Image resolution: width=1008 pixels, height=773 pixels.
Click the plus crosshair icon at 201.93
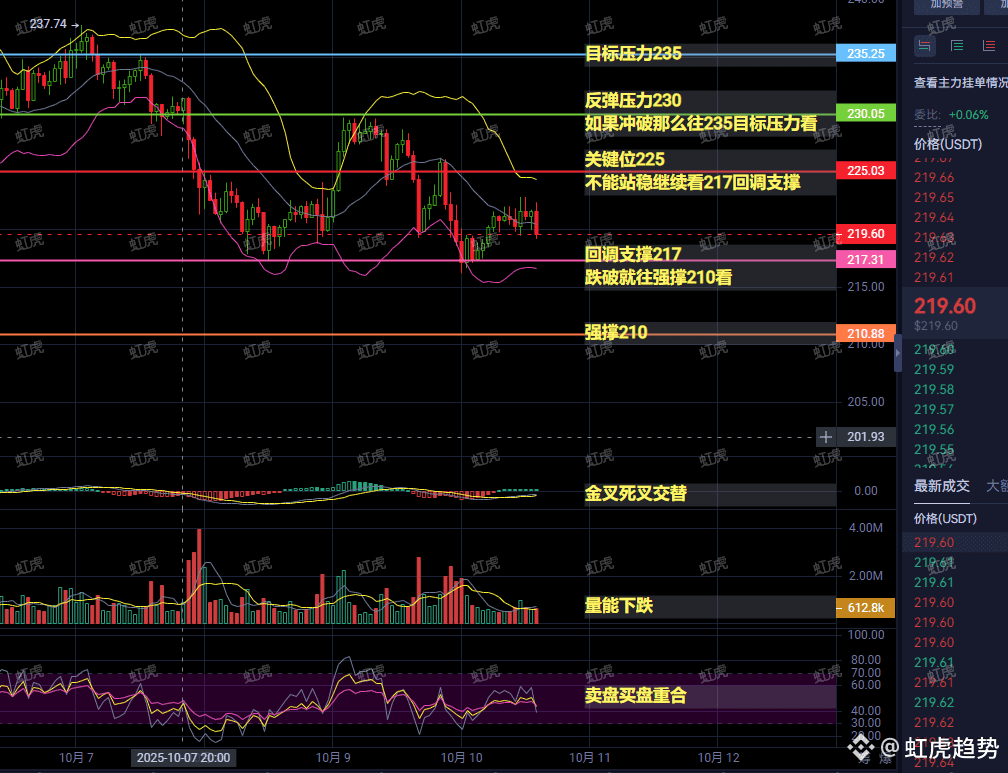[x=826, y=437]
